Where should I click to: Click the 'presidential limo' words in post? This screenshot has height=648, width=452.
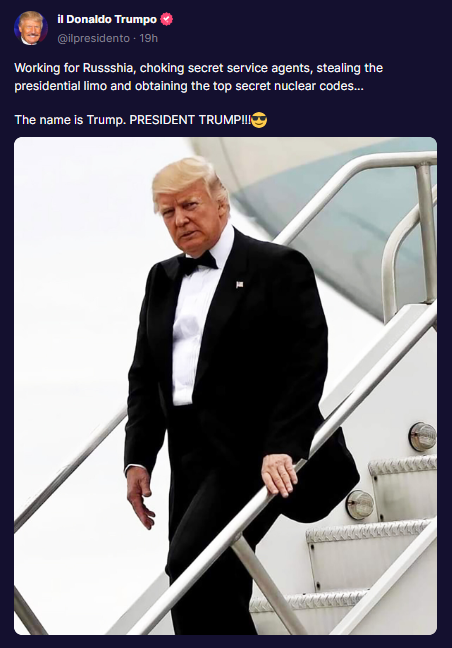pyautogui.click(x=61, y=86)
